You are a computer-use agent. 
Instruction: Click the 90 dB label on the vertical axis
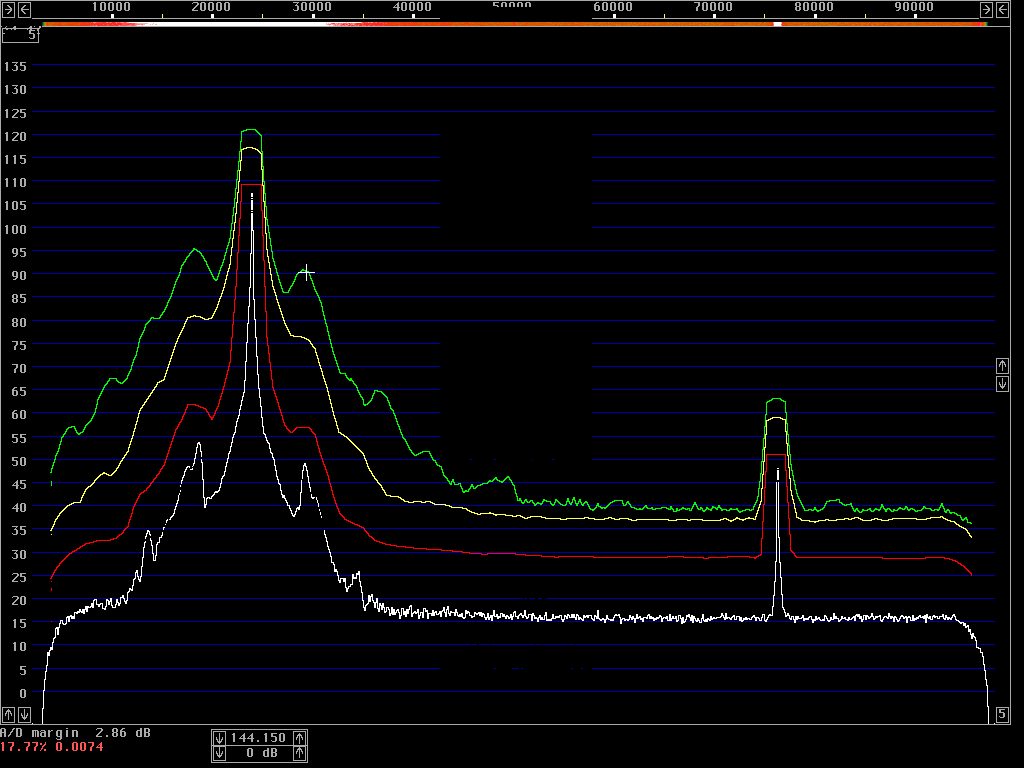click(19, 276)
